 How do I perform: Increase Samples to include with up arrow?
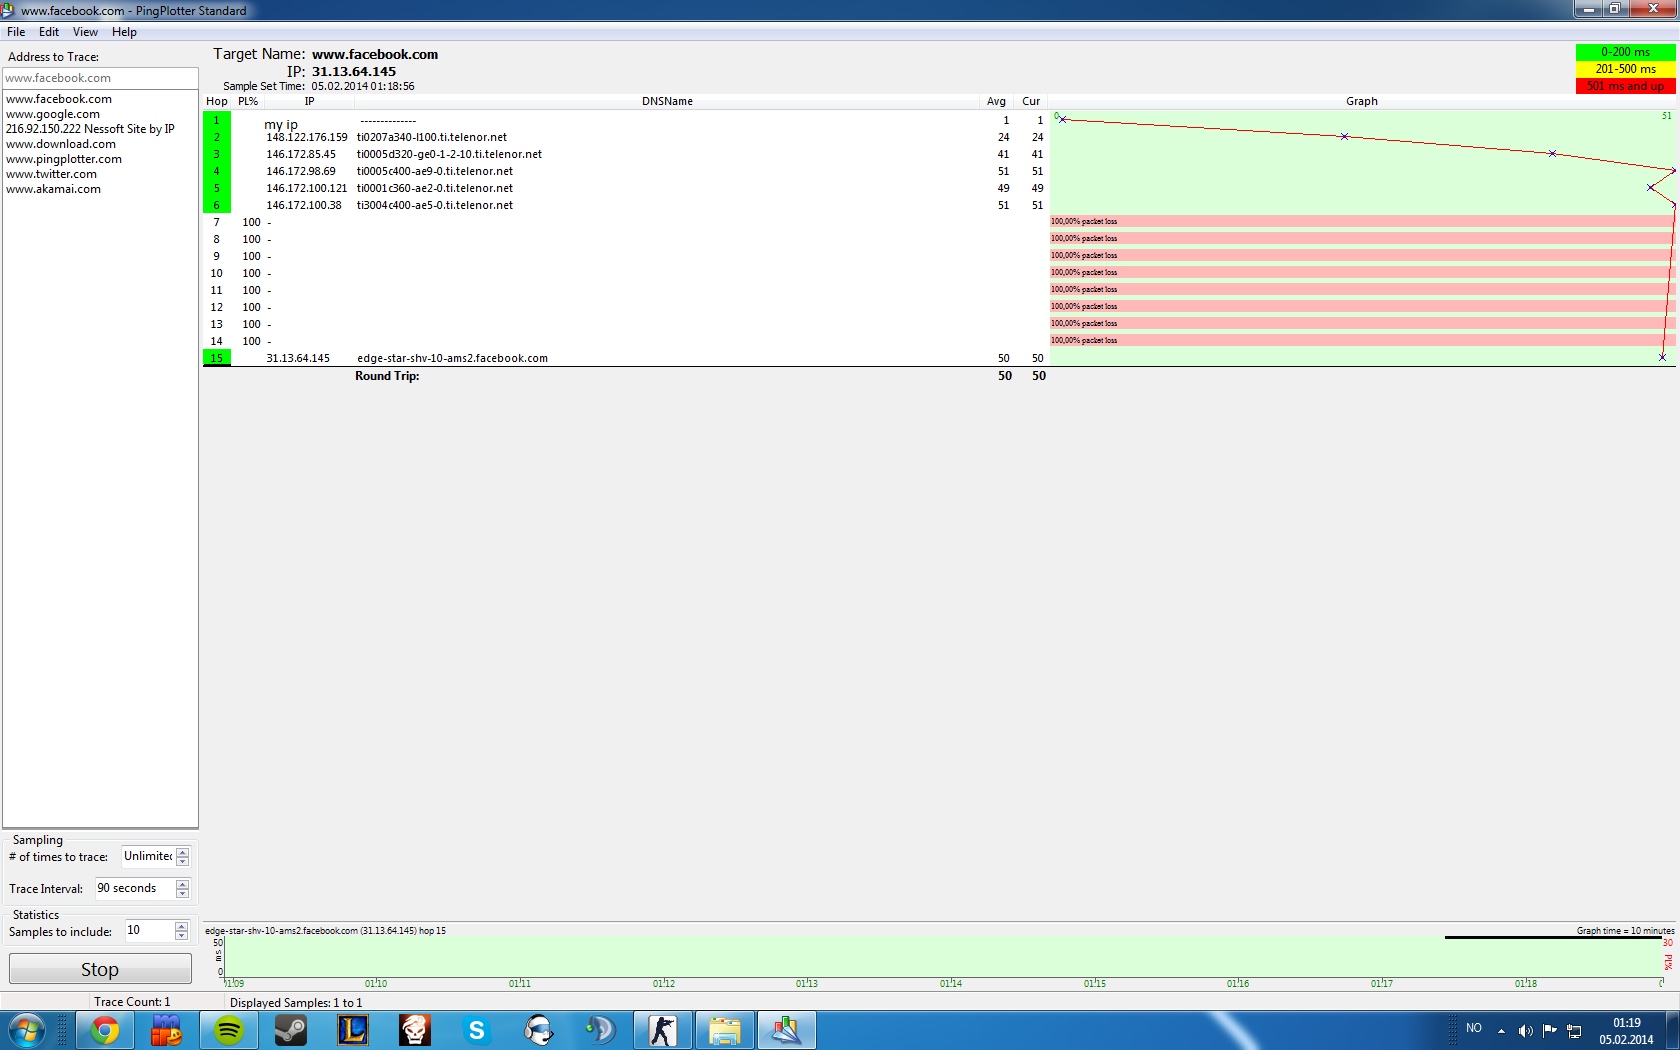click(x=181, y=926)
